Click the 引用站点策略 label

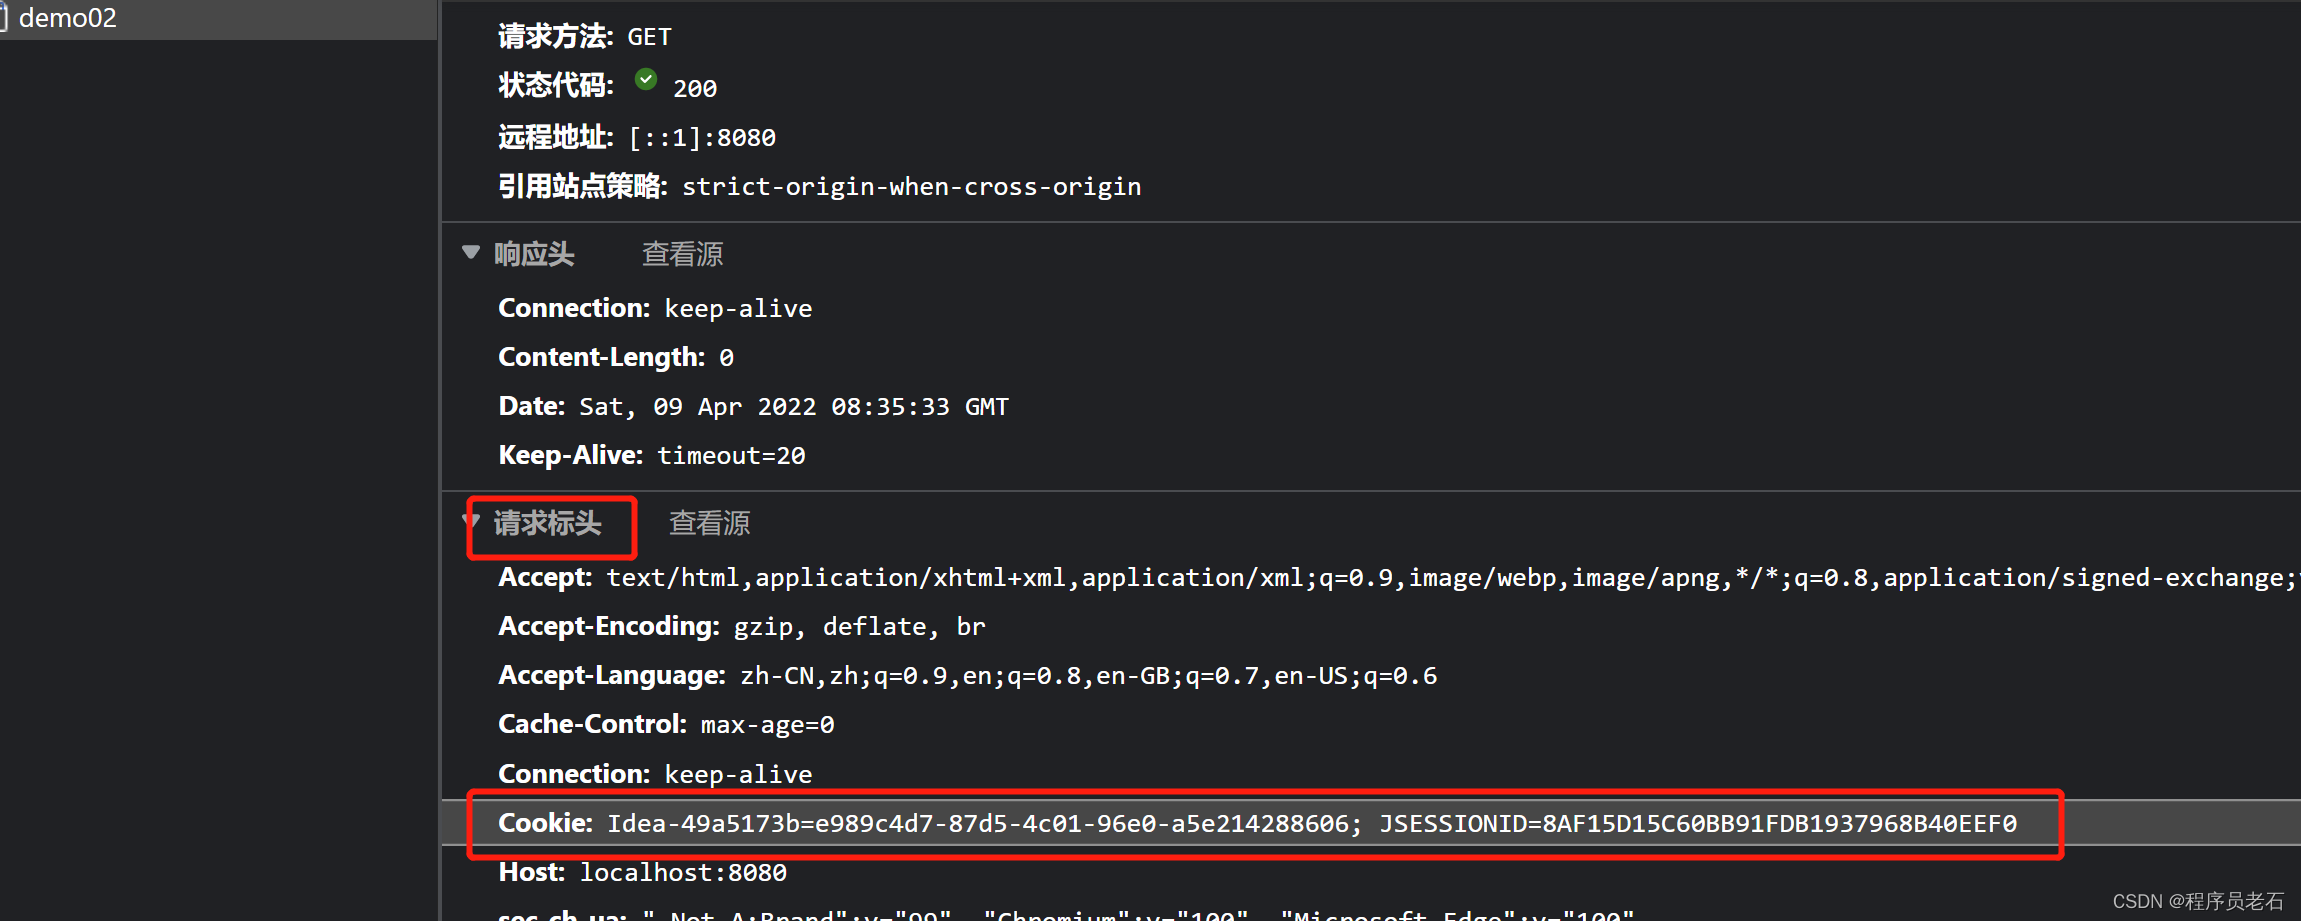(x=583, y=187)
